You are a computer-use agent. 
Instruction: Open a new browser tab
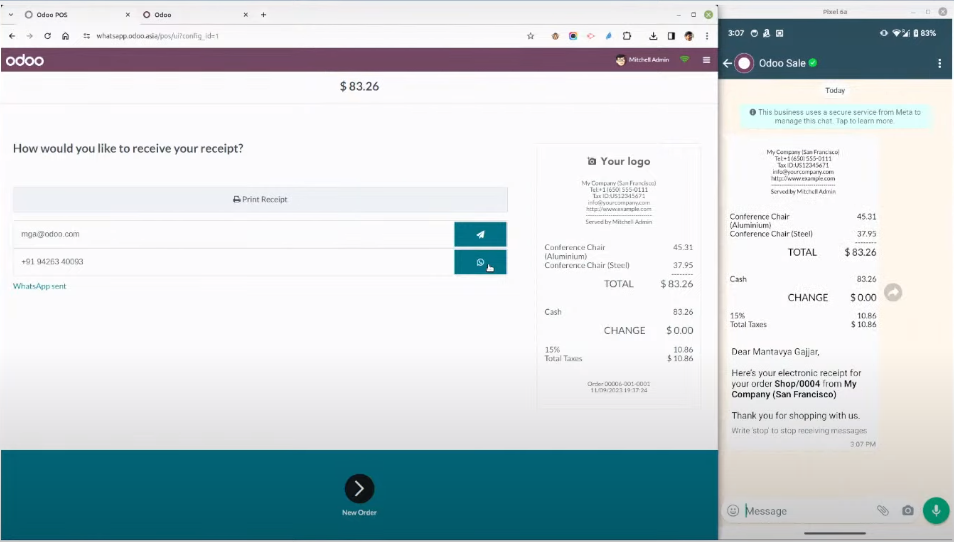(x=263, y=15)
